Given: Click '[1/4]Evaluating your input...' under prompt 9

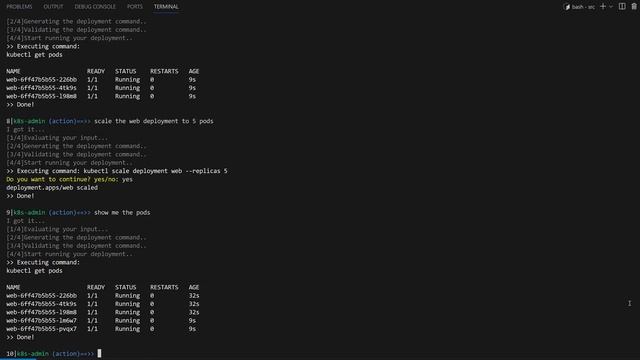Looking at the screenshot, I should tap(57, 229).
